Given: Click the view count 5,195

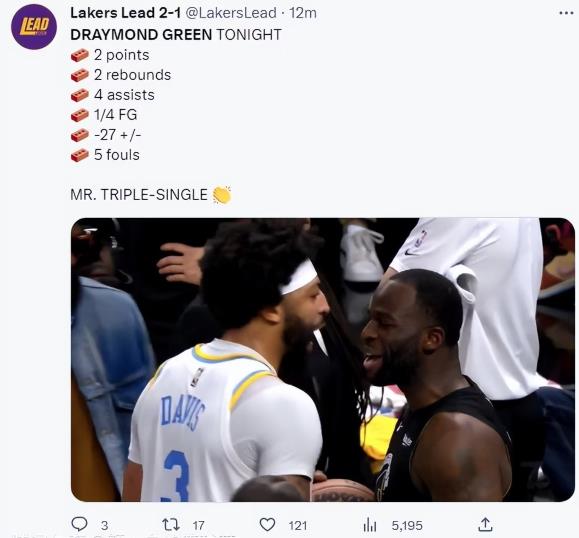Looking at the screenshot, I should pyautogui.click(x=407, y=525).
